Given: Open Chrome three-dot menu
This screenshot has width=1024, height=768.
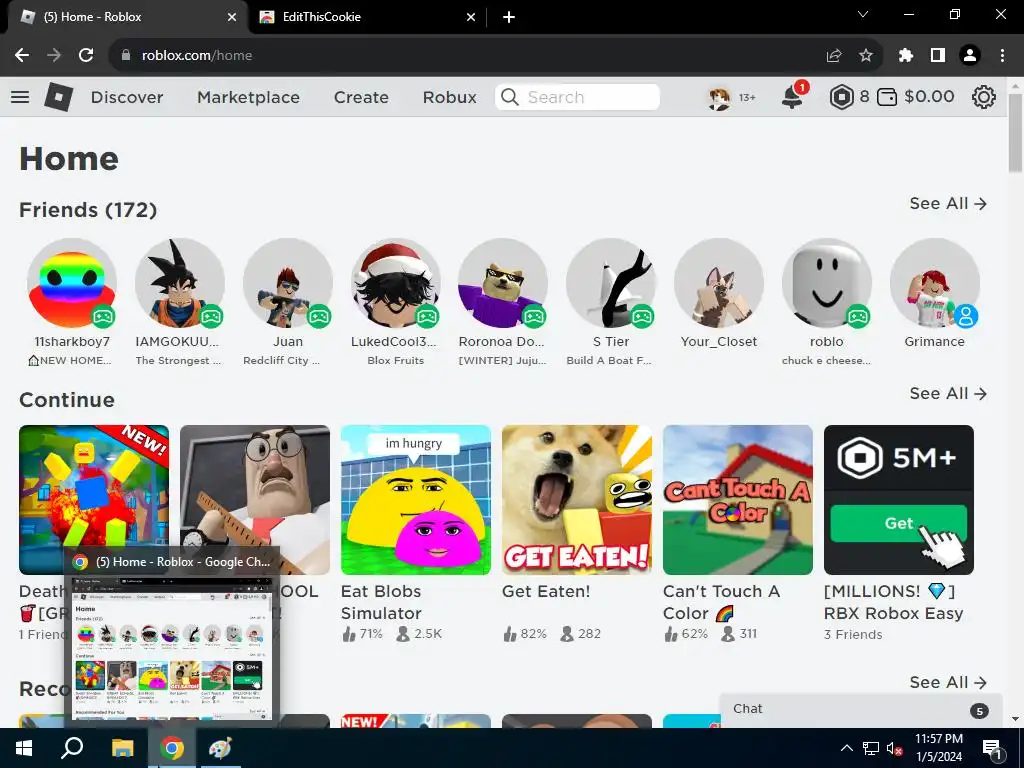Looking at the screenshot, I should pyautogui.click(x=1002, y=56).
